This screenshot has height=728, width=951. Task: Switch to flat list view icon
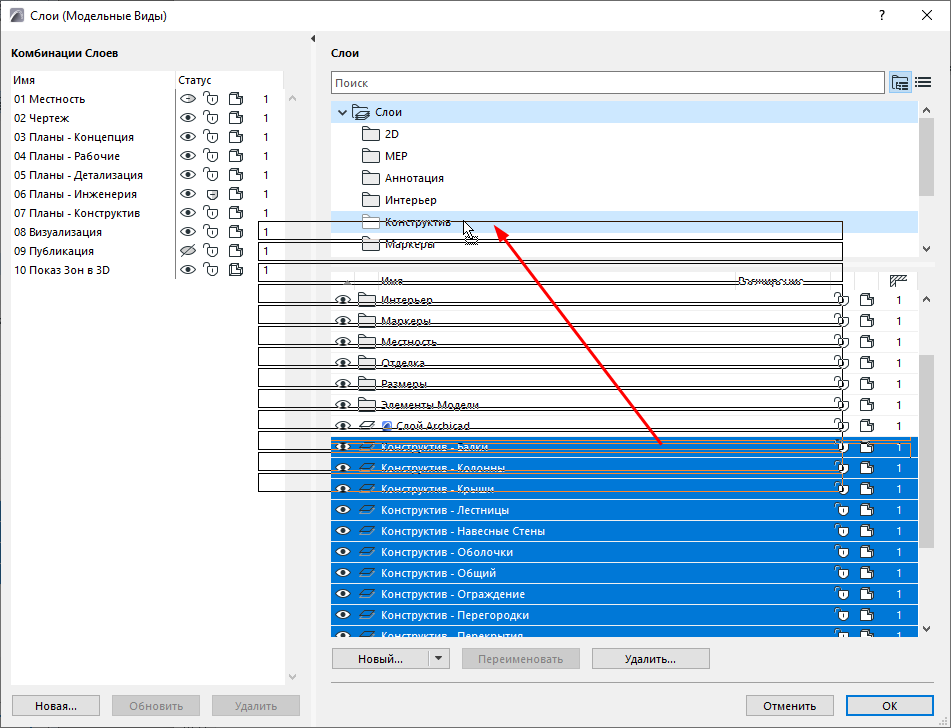point(923,83)
